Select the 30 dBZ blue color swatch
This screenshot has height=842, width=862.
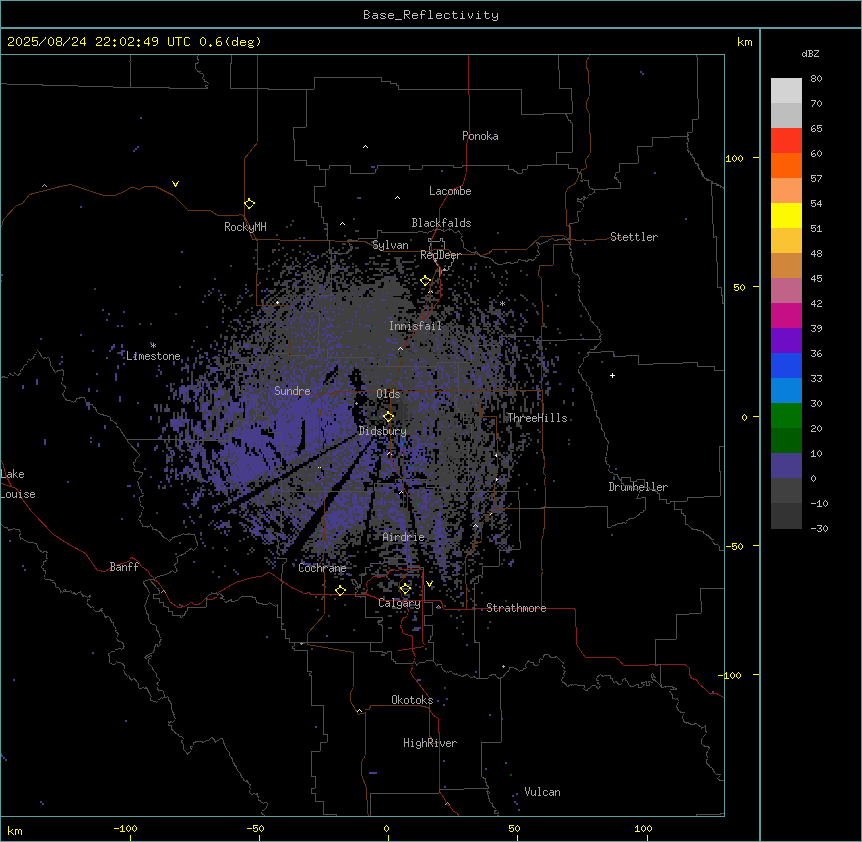pyautogui.click(x=786, y=391)
